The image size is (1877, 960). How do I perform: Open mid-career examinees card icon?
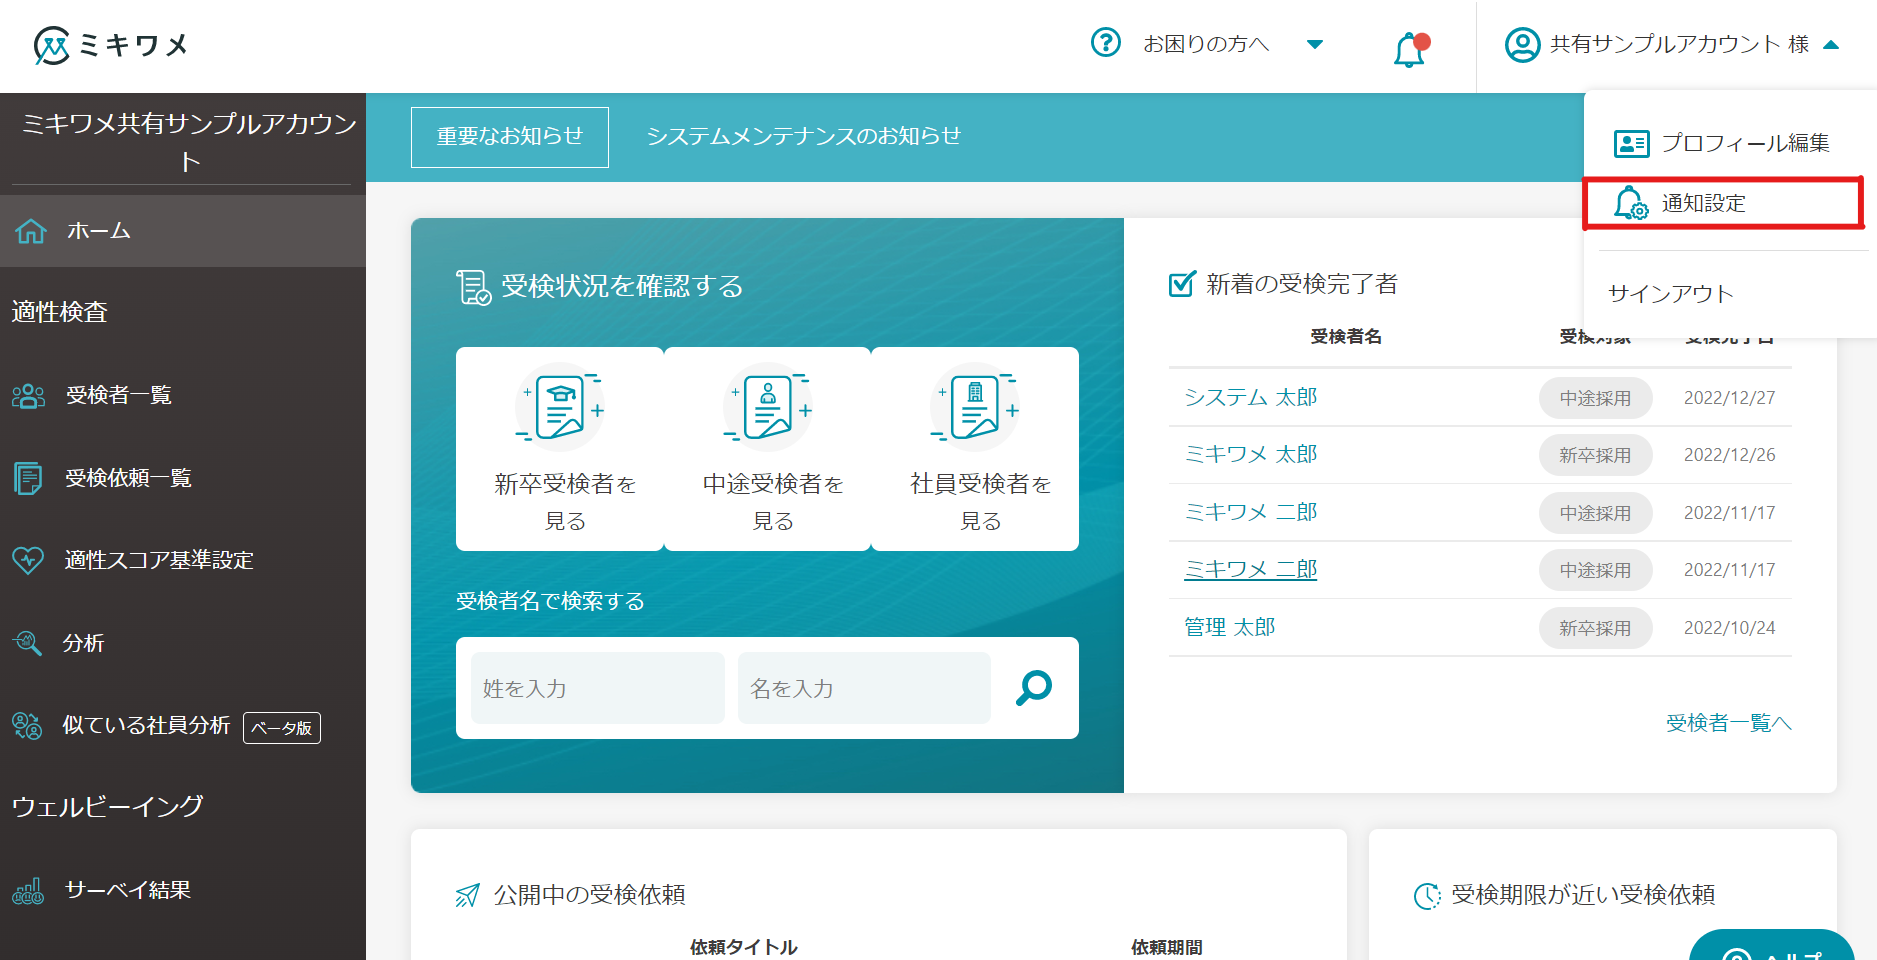pos(769,408)
